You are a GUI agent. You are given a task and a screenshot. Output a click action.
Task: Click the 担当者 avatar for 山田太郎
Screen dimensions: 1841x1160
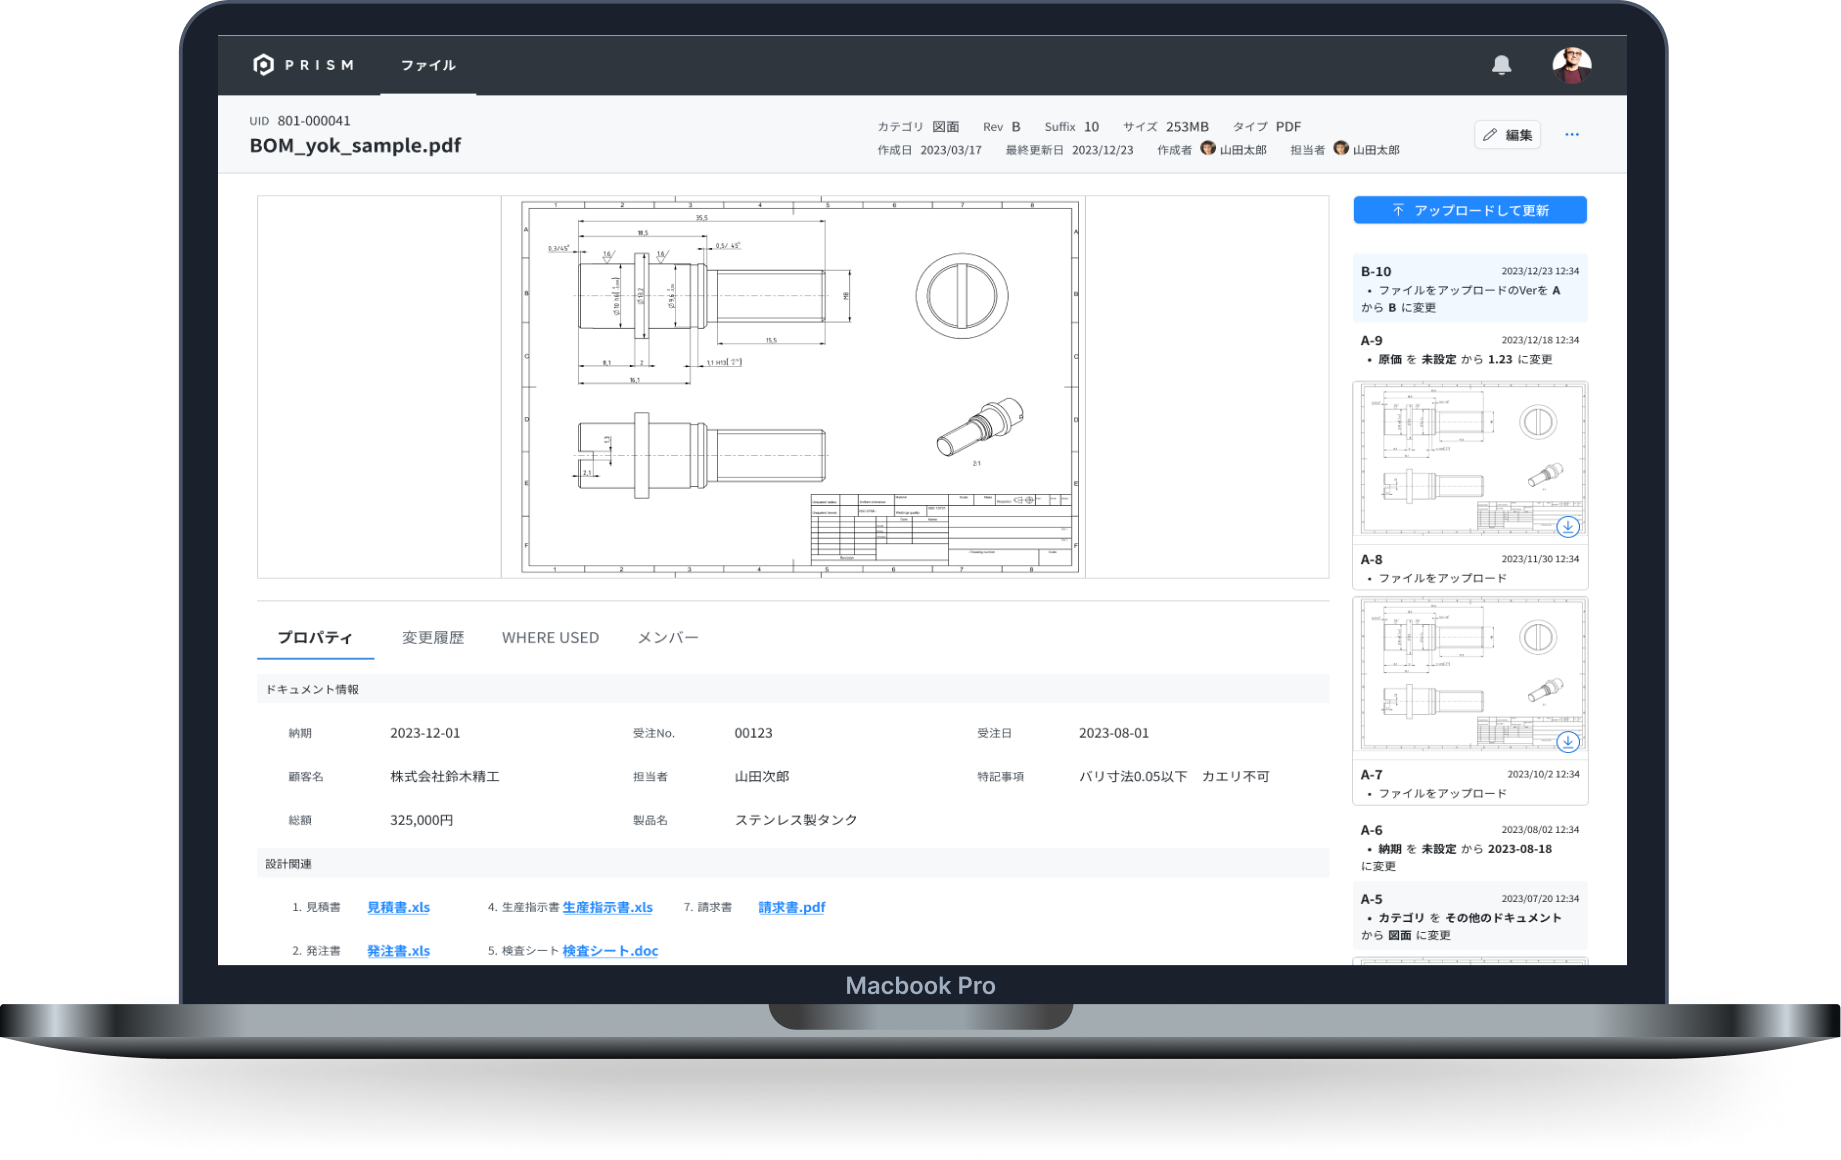pyautogui.click(x=1341, y=149)
